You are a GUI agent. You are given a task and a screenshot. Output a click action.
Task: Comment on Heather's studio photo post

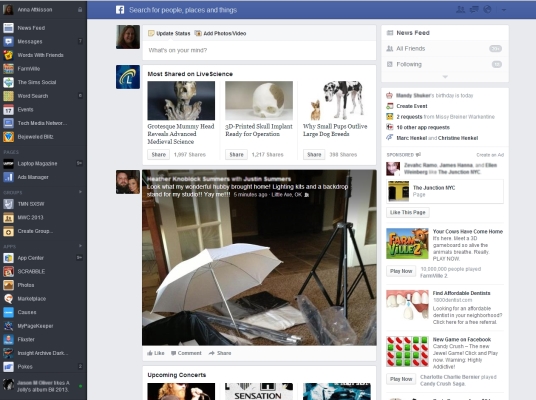pyautogui.click(x=186, y=353)
